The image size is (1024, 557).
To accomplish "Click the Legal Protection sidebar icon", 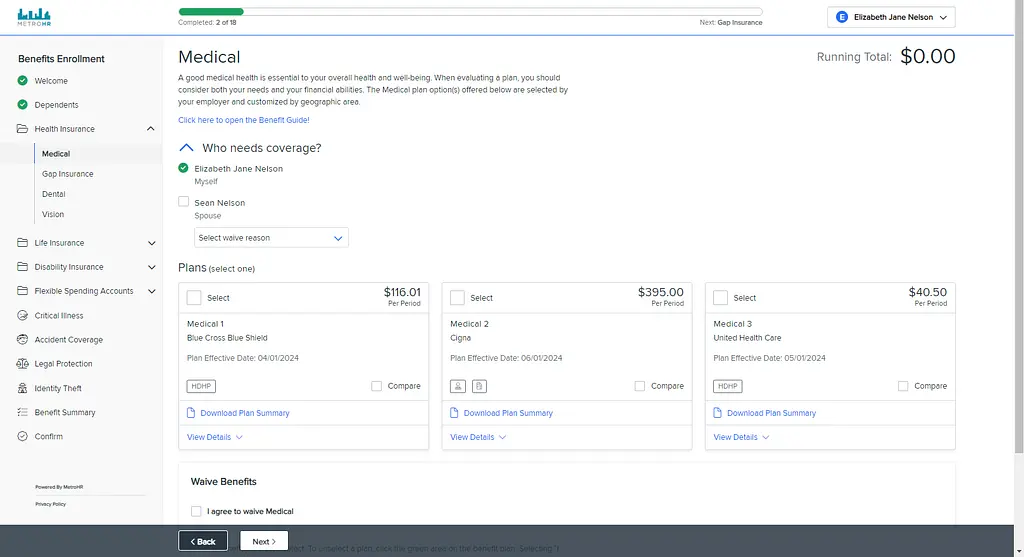I will click(x=23, y=364).
